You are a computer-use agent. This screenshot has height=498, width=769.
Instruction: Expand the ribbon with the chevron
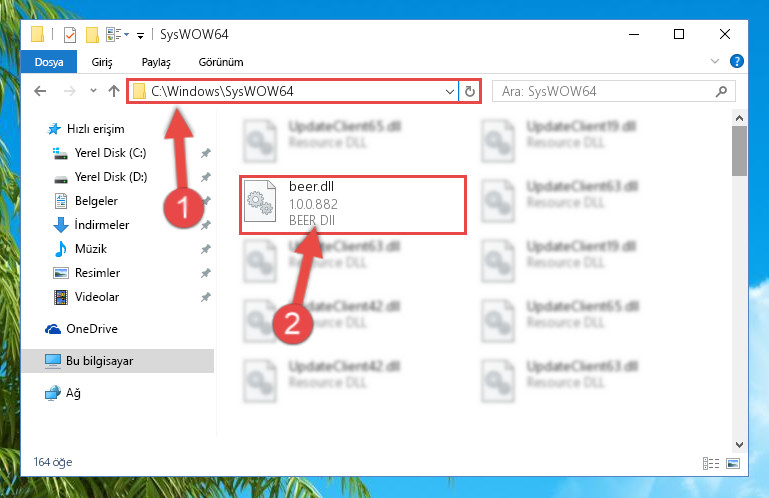(715, 61)
